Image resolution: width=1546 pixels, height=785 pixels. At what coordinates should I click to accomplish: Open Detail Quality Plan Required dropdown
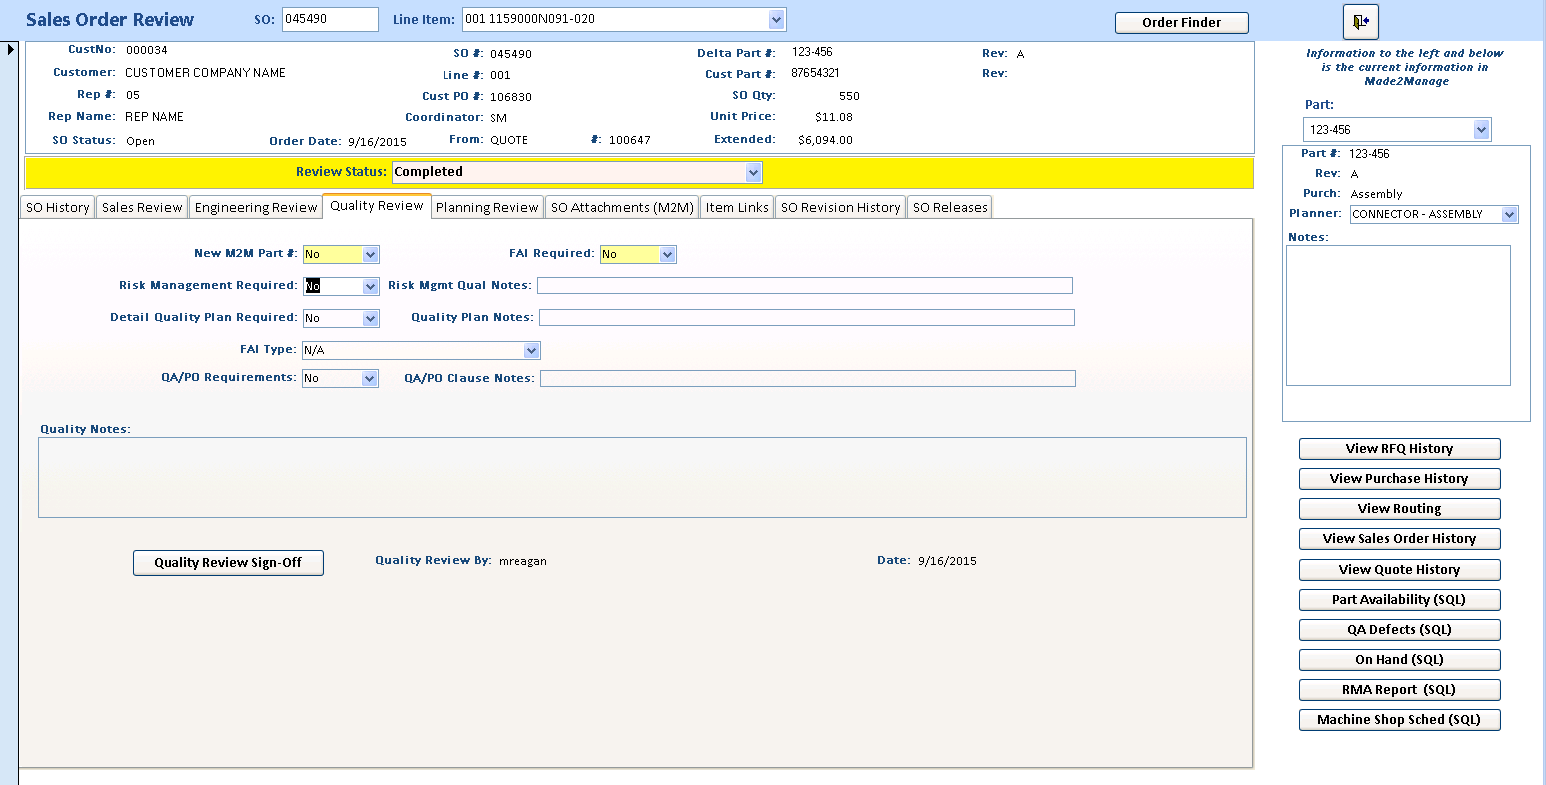tap(371, 318)
